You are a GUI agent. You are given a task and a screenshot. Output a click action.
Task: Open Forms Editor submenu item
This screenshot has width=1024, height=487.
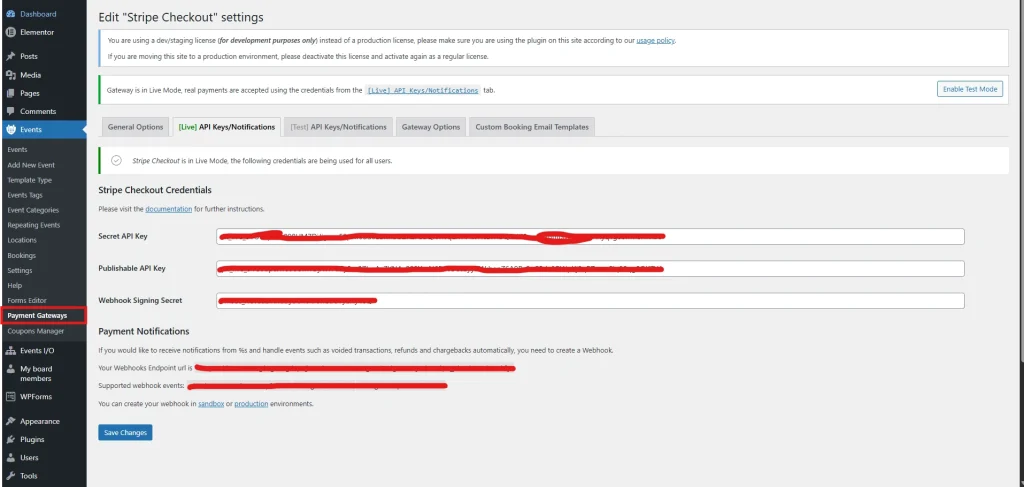point(27,300)
